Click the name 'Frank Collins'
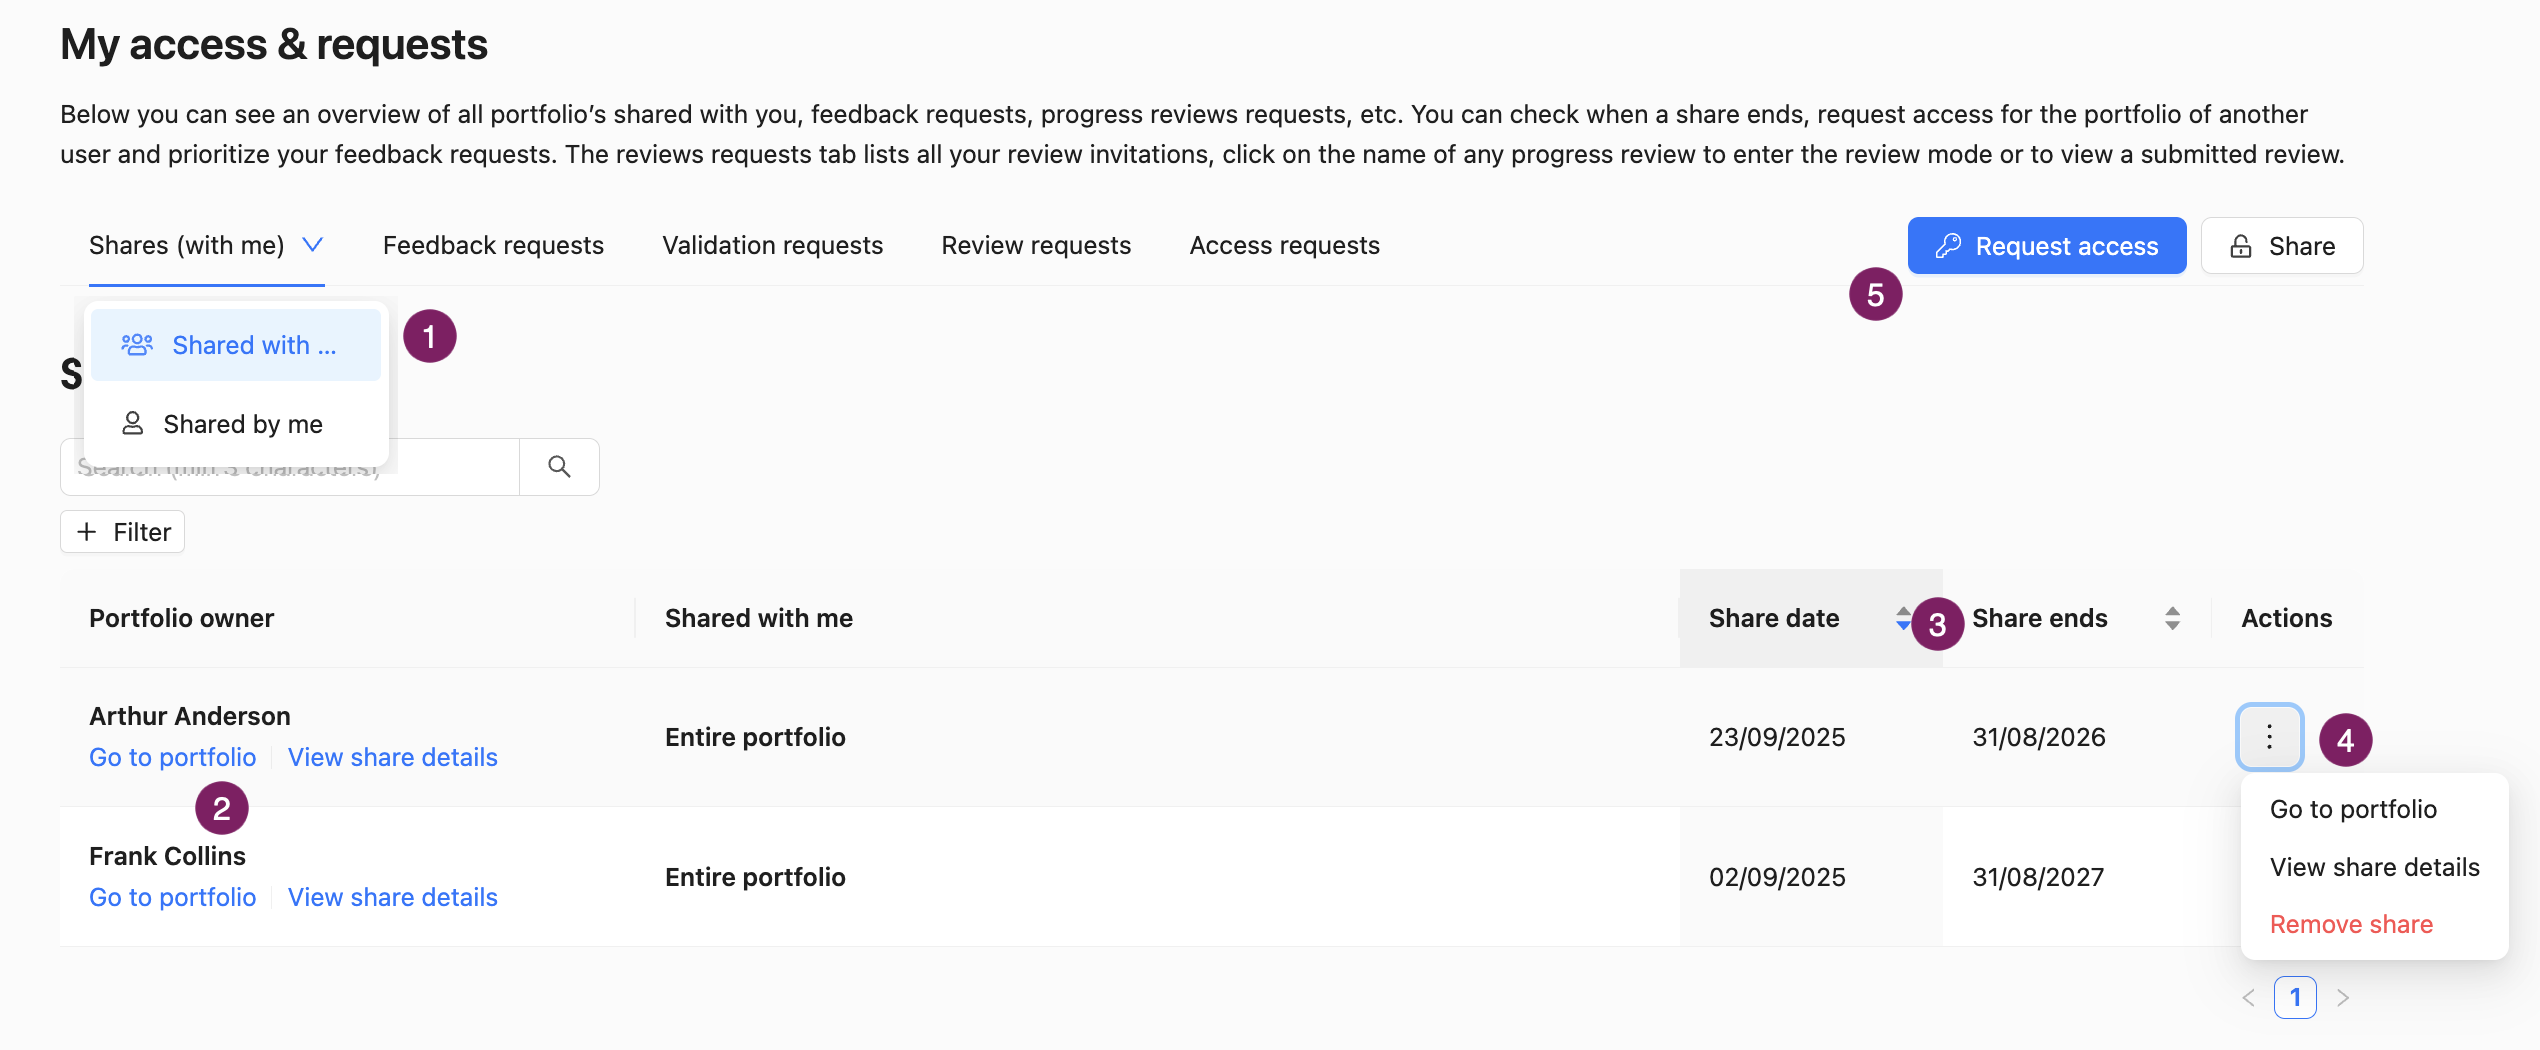 (x=167, y=856)
